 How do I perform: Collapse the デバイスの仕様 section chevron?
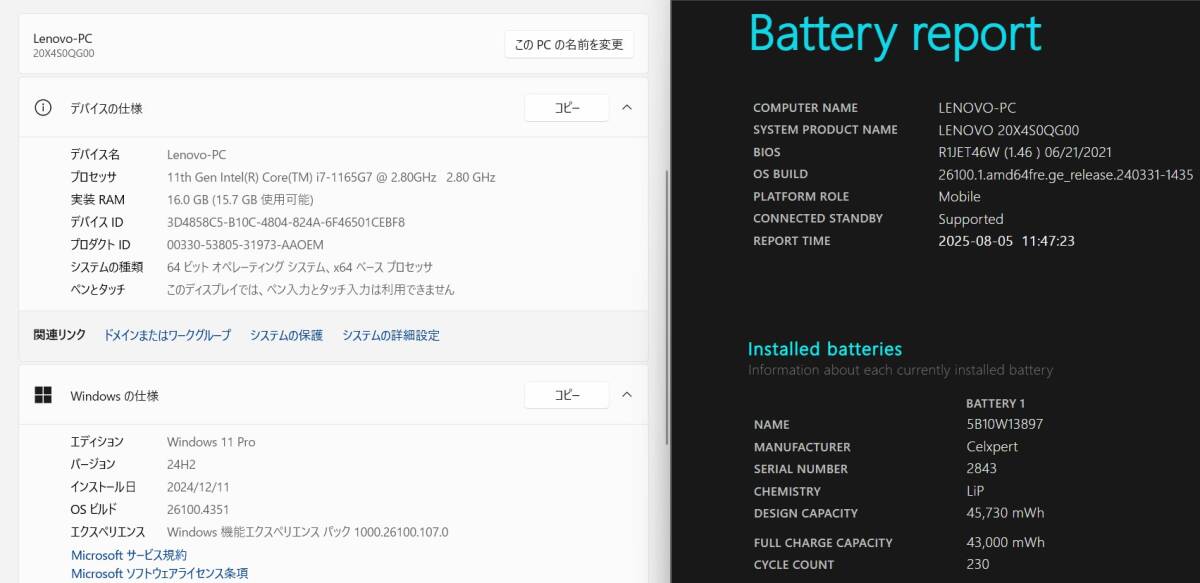627,108
